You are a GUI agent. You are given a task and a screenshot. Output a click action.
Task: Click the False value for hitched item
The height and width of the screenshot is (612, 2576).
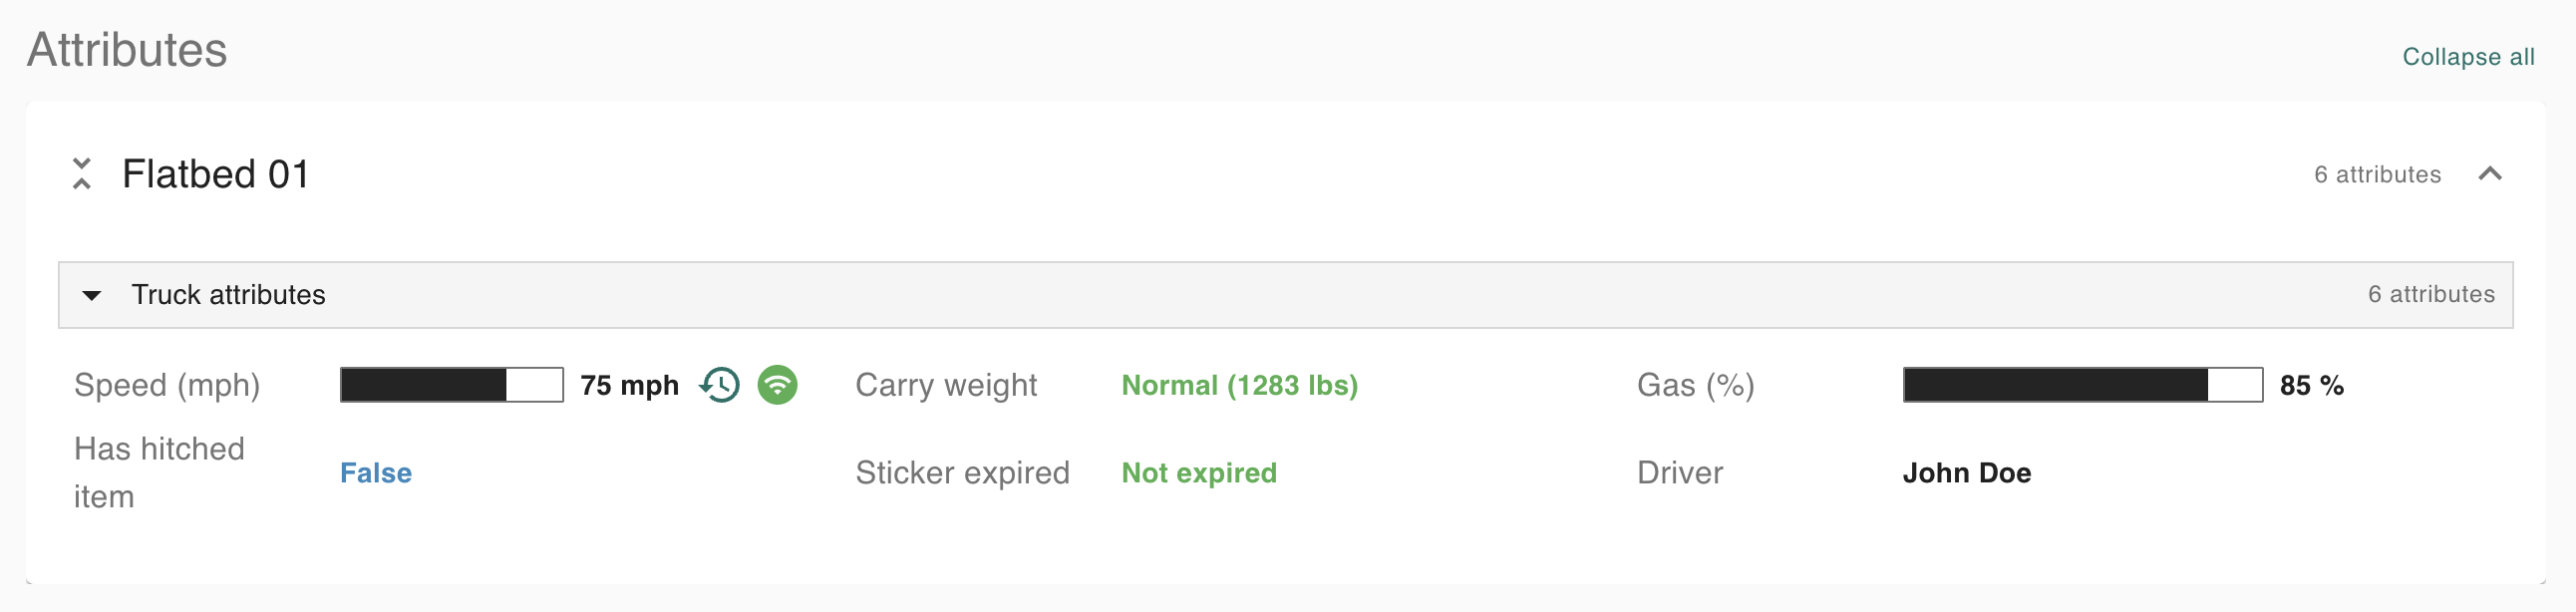click(376, 473)
